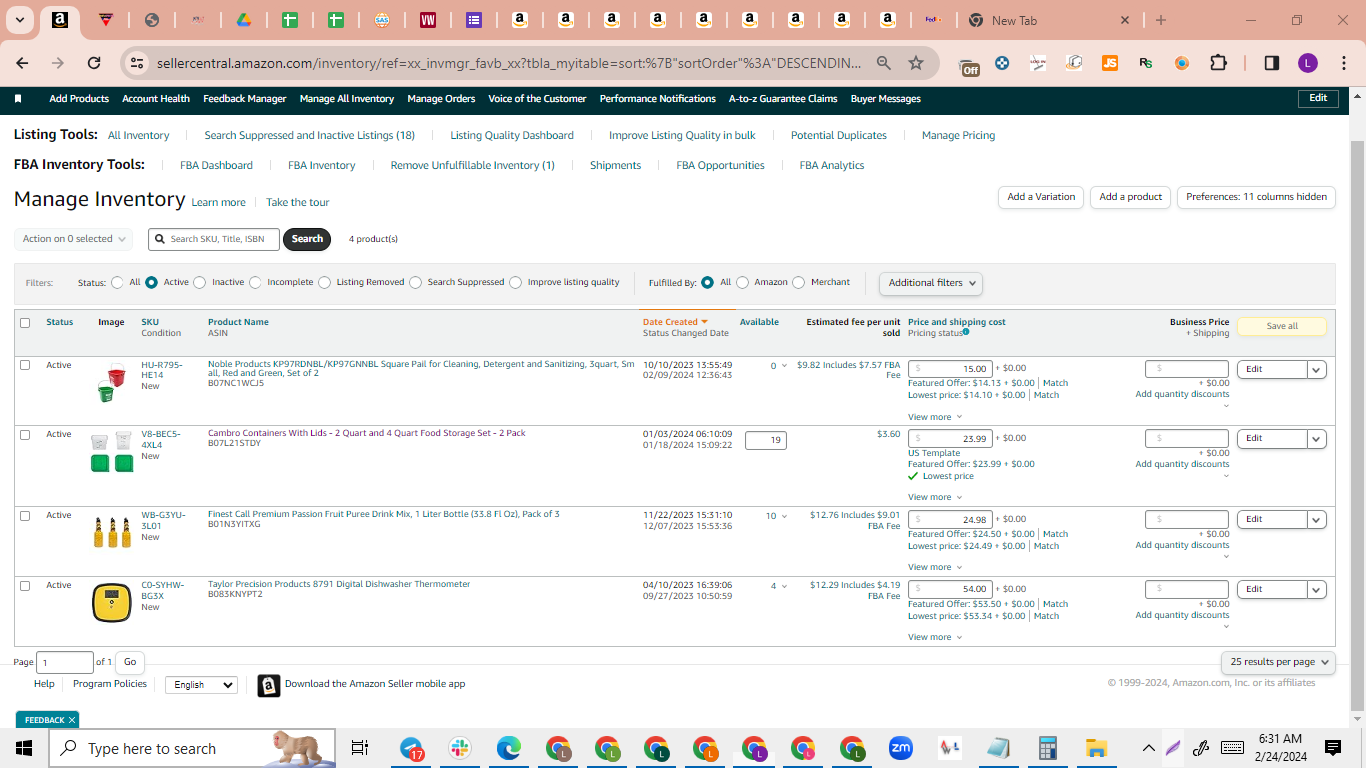The width and height of the screenshot is (1366, 768).
Task: Select the All status radio button
Action: click(118, 282)
